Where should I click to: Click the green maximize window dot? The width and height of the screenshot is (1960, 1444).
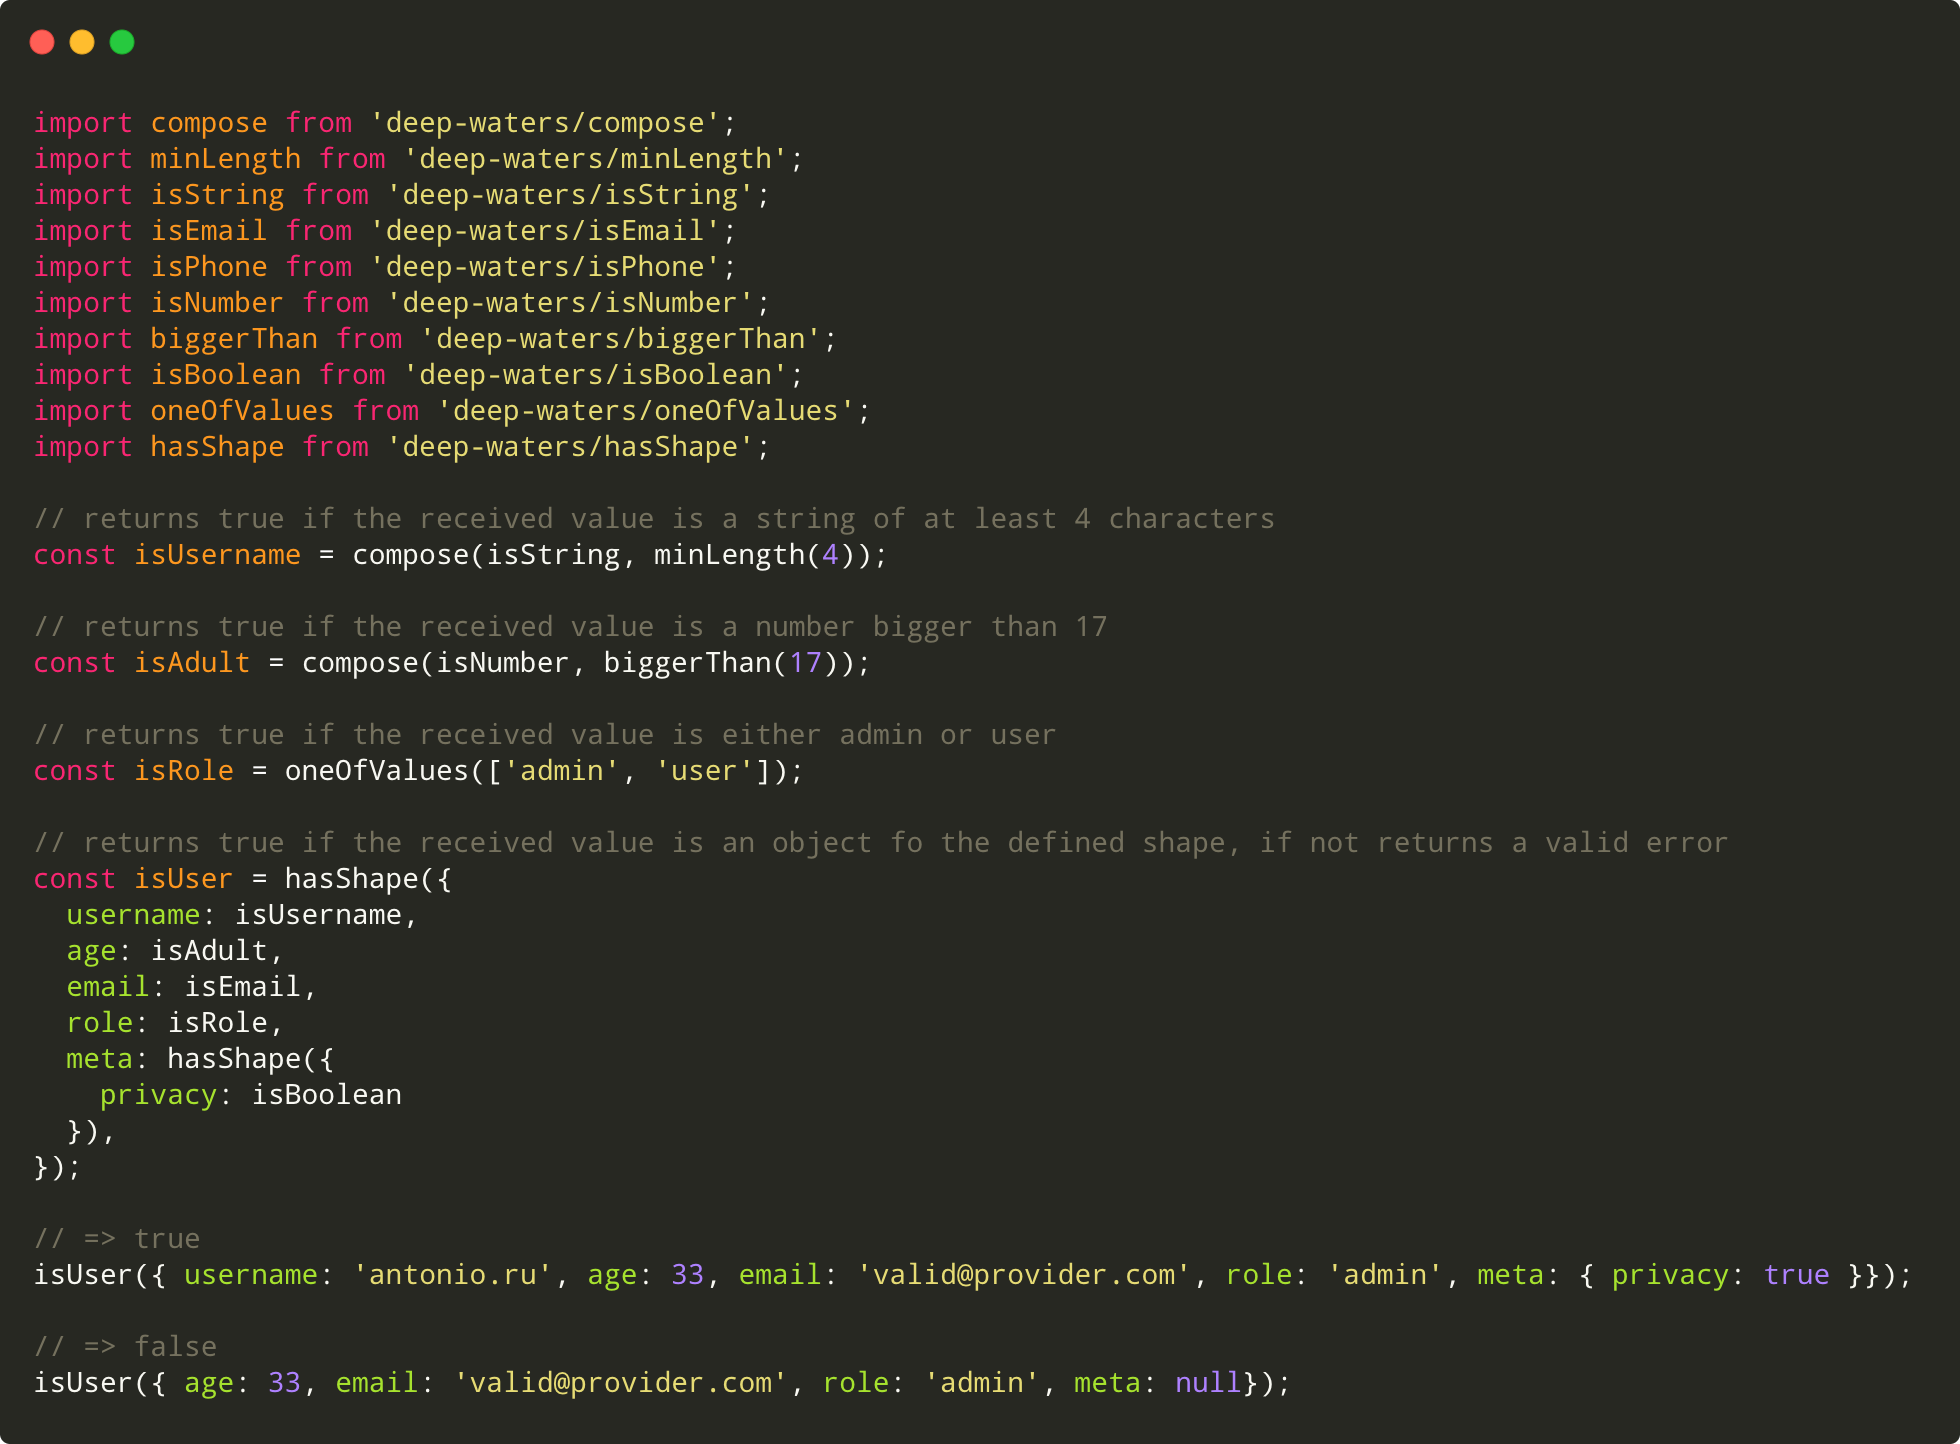point(122,42)
